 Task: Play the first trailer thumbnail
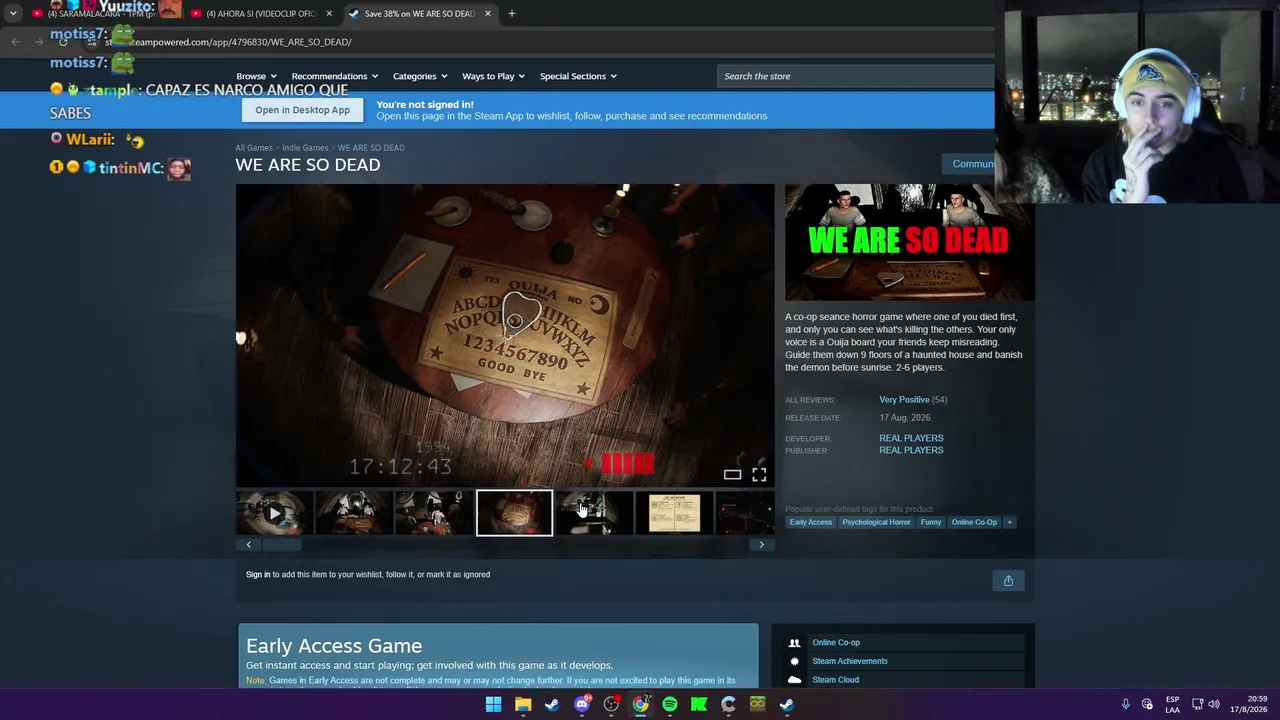[274, 513]
